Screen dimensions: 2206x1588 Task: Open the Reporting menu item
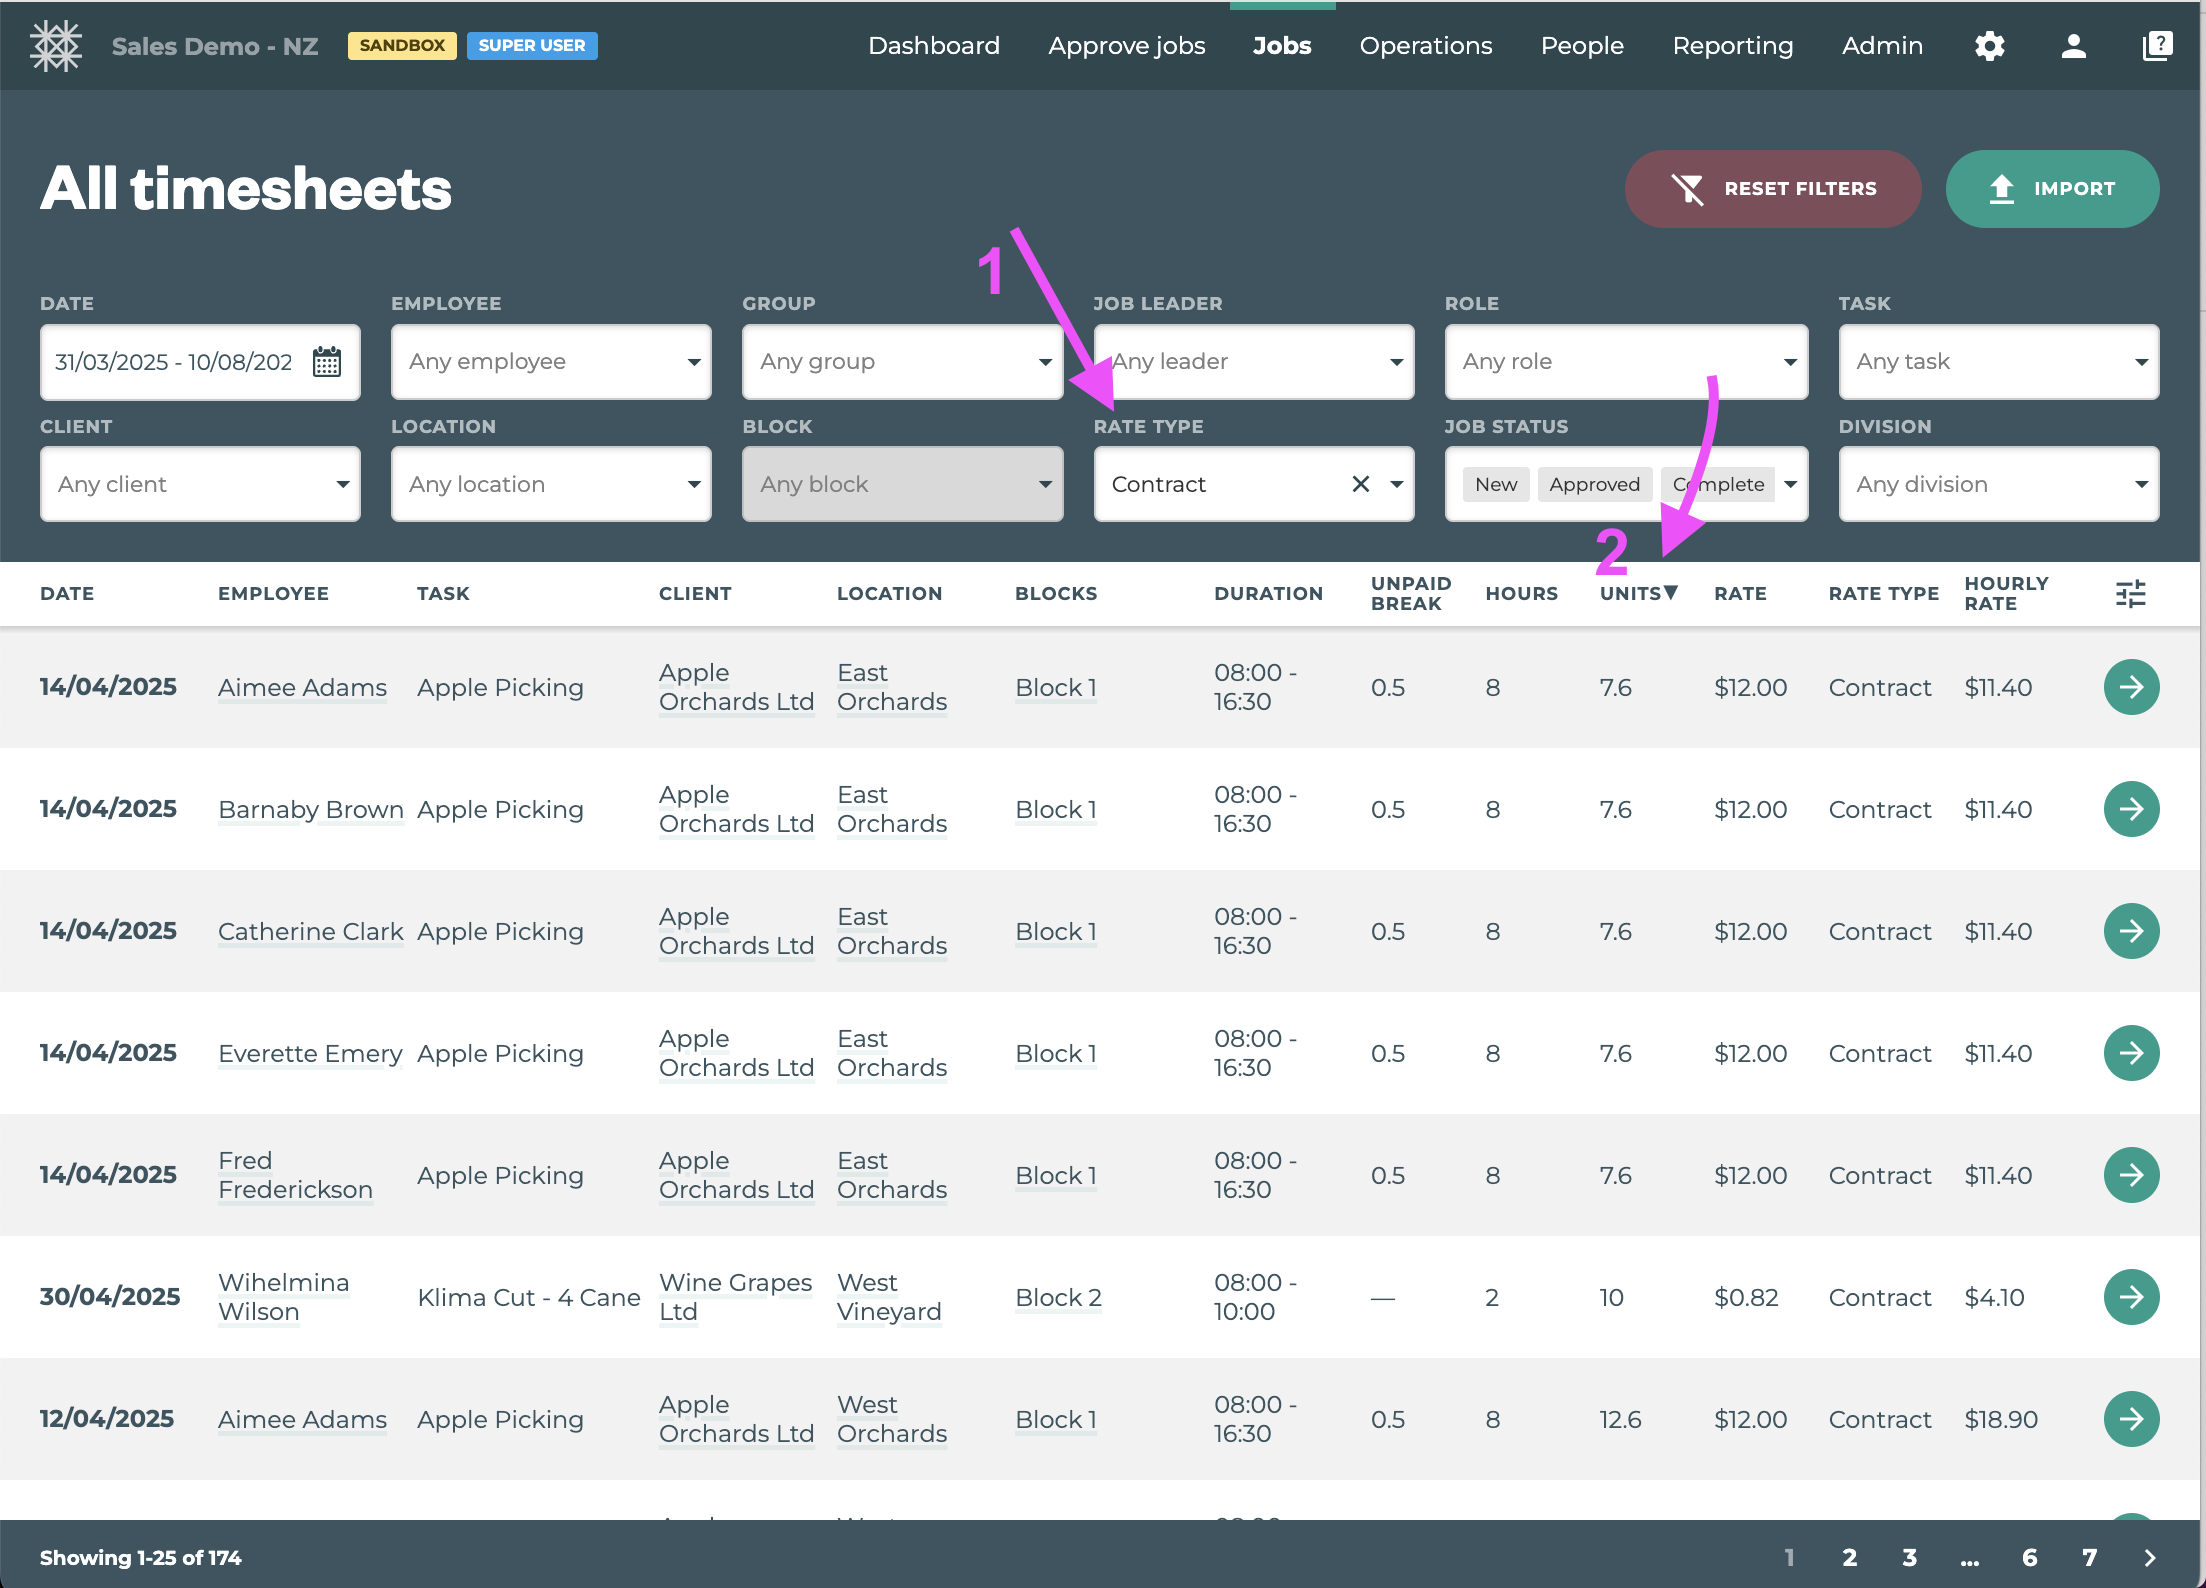tap(1732, 46)
